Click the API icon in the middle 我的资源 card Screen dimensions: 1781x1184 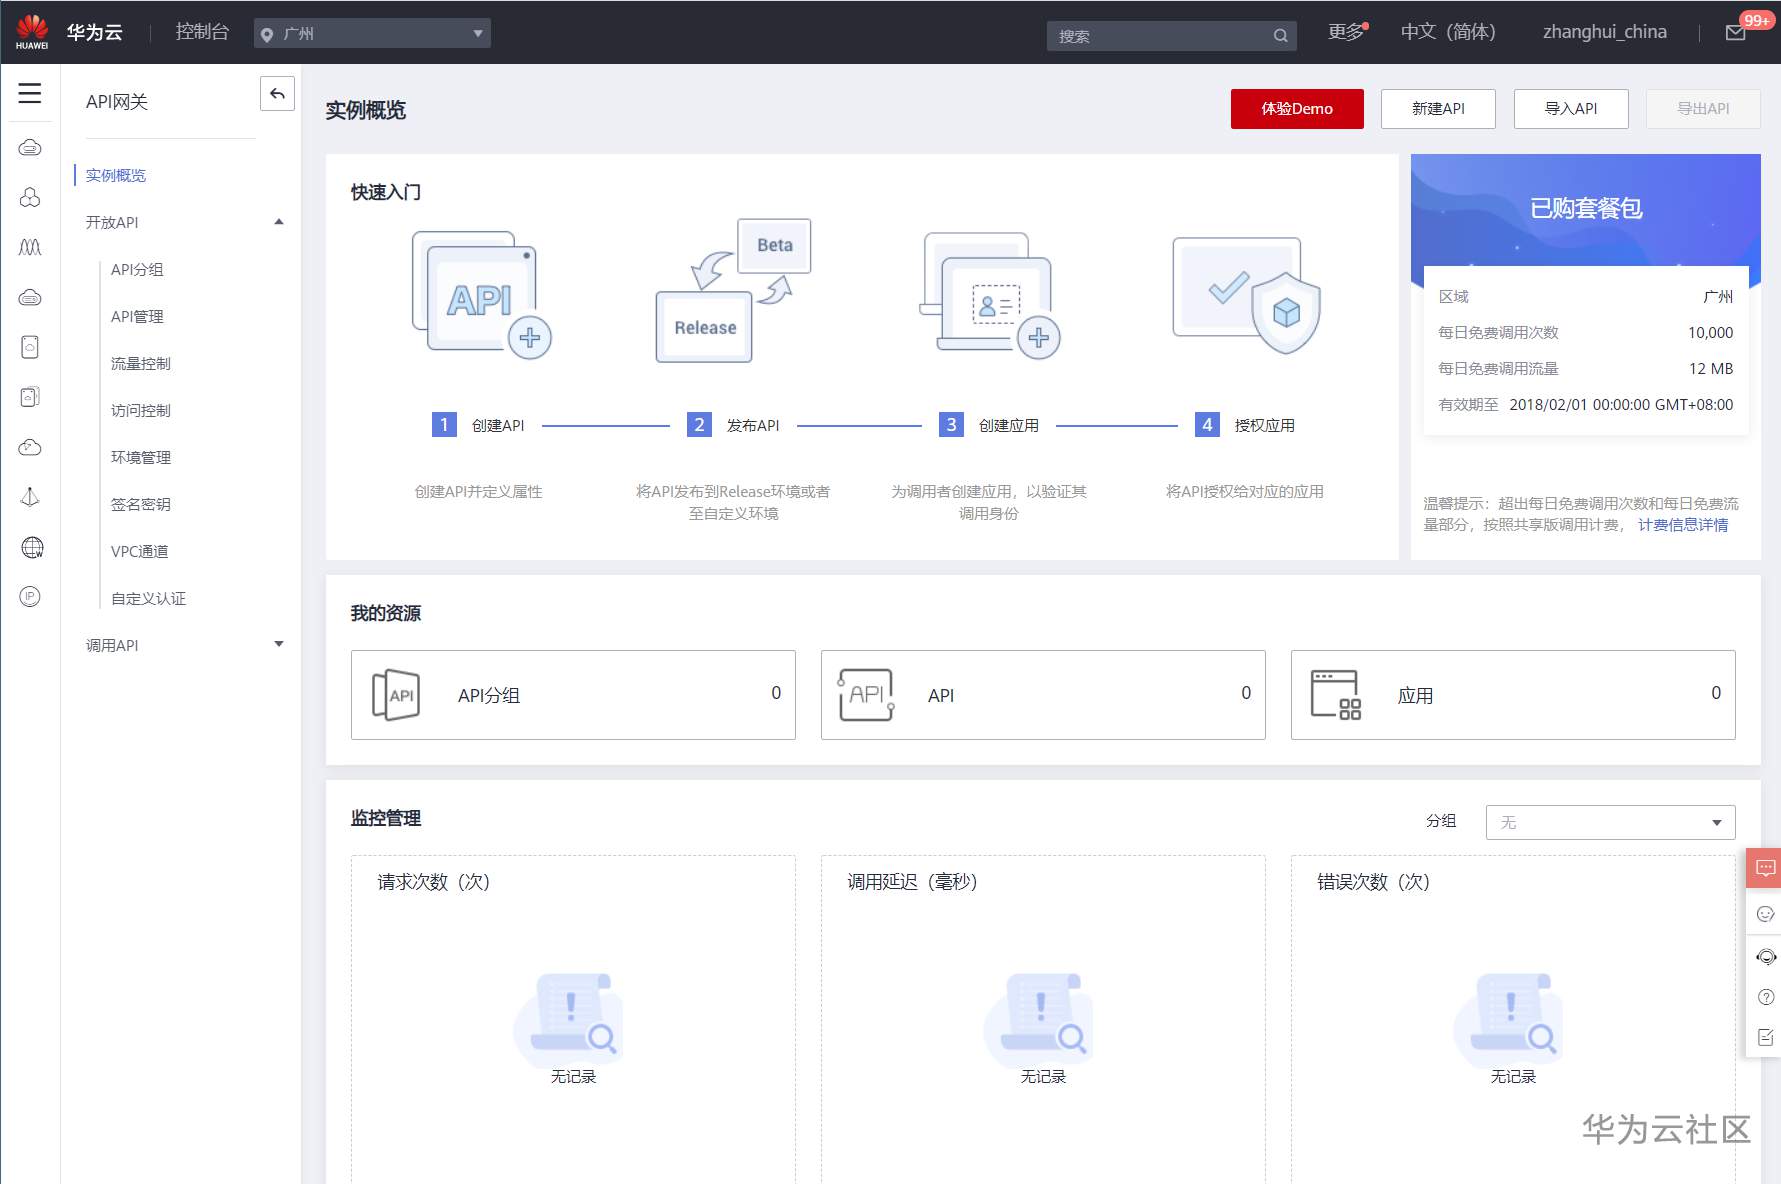tap(866, 695)
